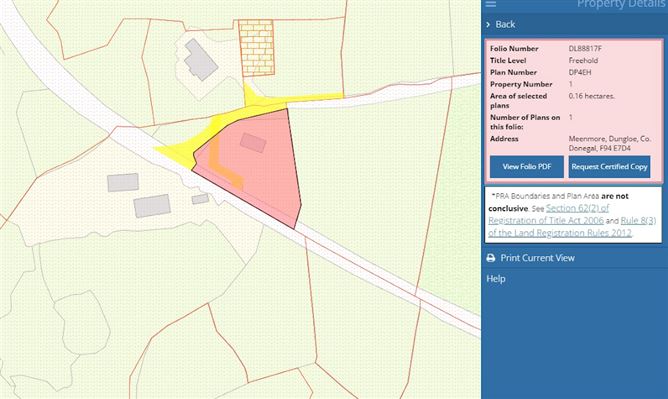668x399 pixels.
Task: Open the View Folio PDF button
Action: pos(527,166)
